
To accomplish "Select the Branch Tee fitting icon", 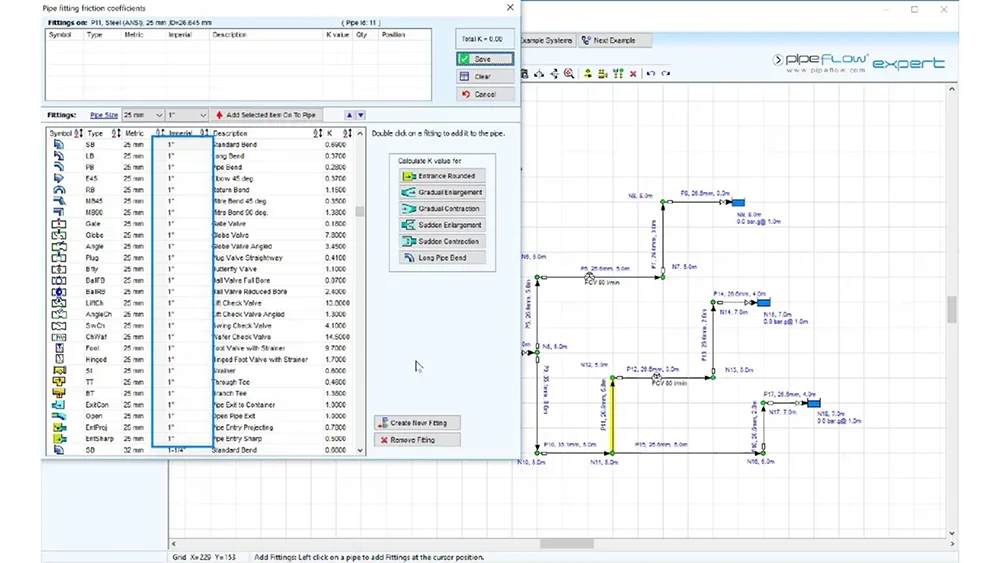I will pyautogui.click(x=59, y=393).
